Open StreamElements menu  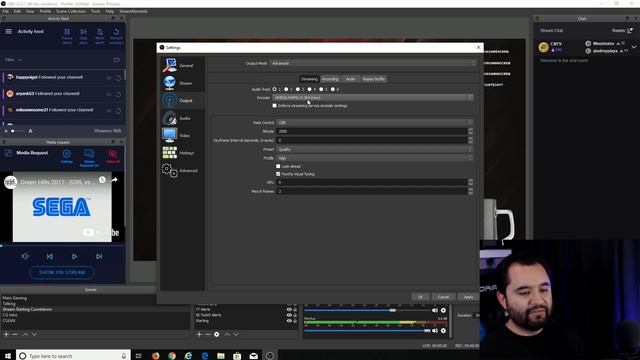pyautogui.click(x=133, y=11)
